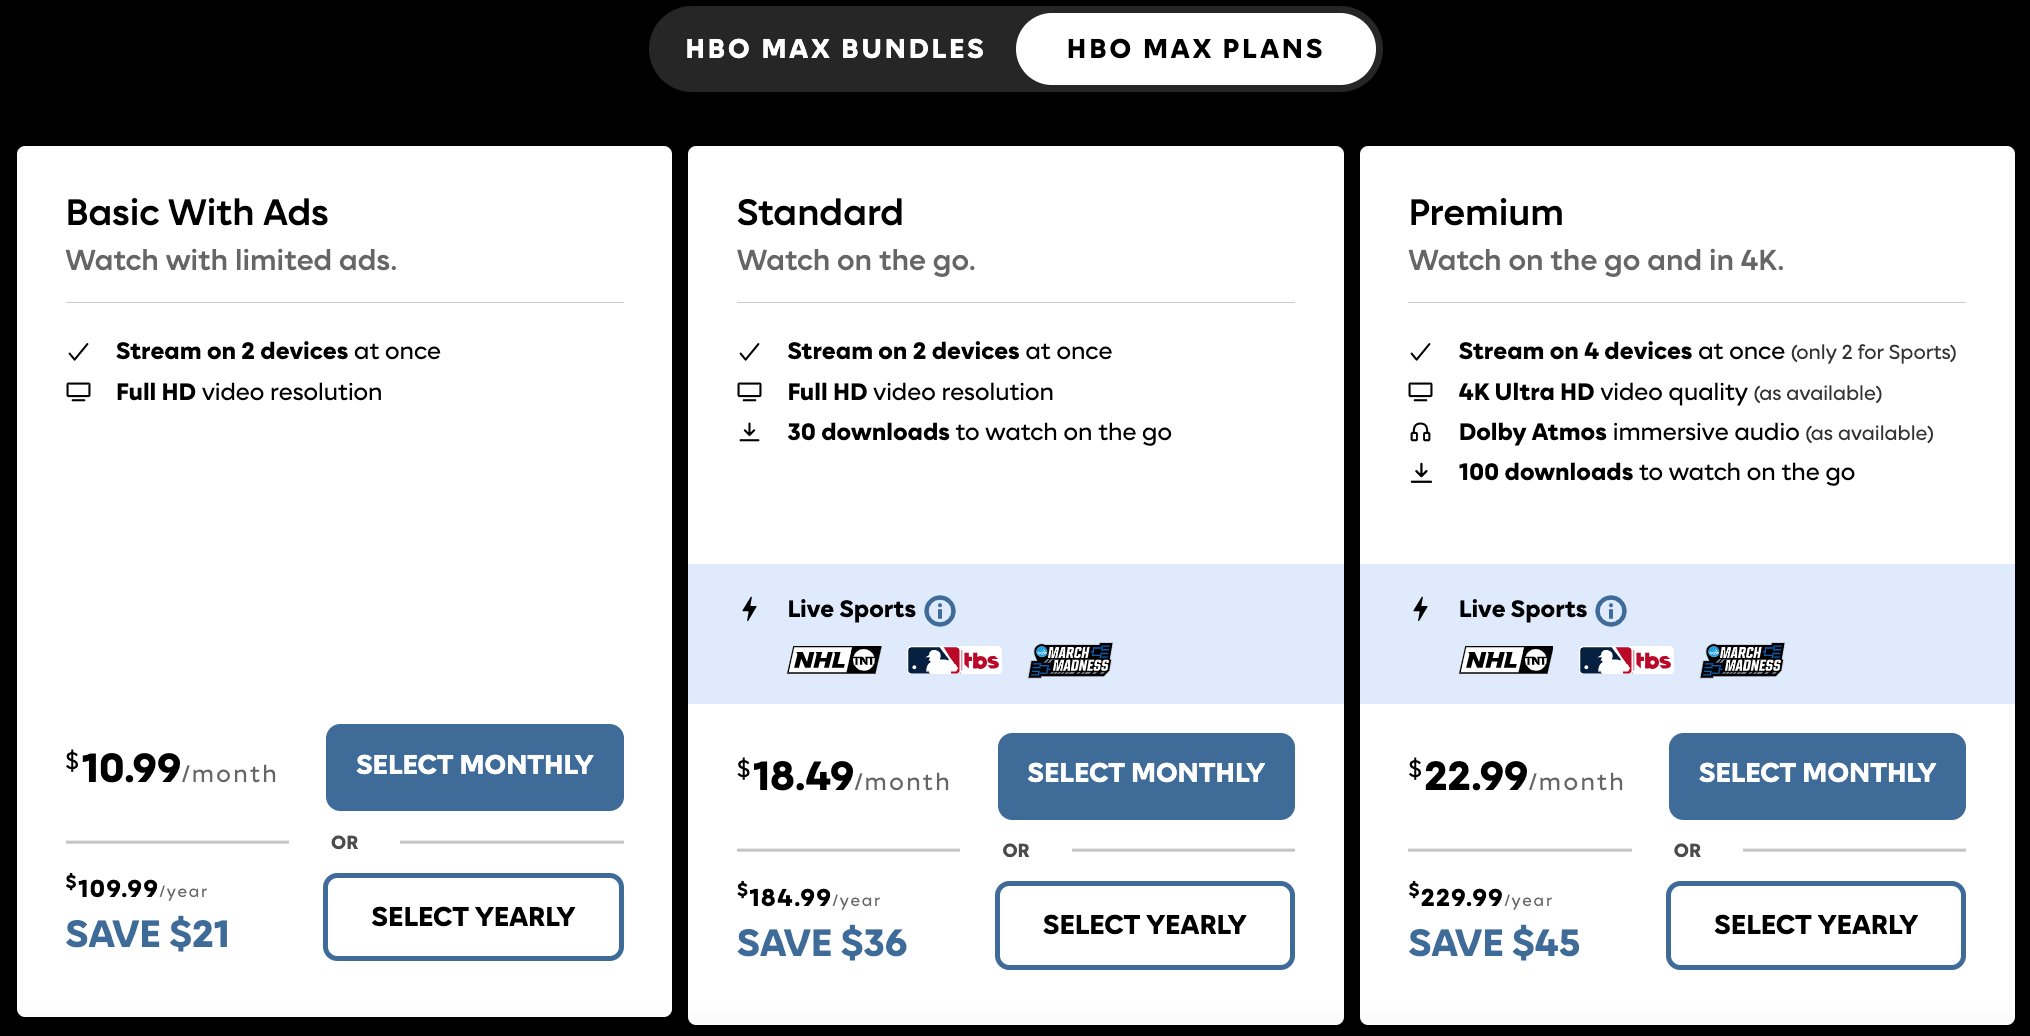Screen dimensions: 2030x1036
Task: Click download icon beside 100 downloads
Action: pos(1420,472)
